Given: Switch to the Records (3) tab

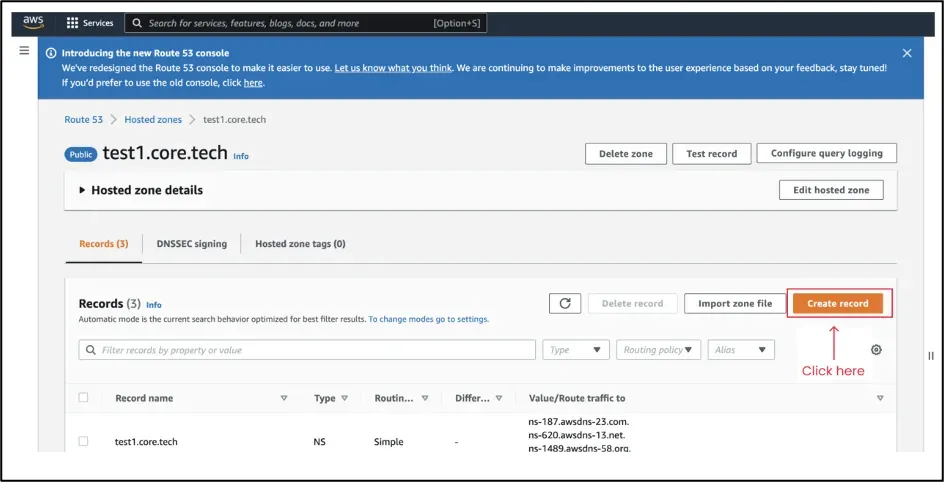Looking at the screenshot, I should tap(104, 244).
